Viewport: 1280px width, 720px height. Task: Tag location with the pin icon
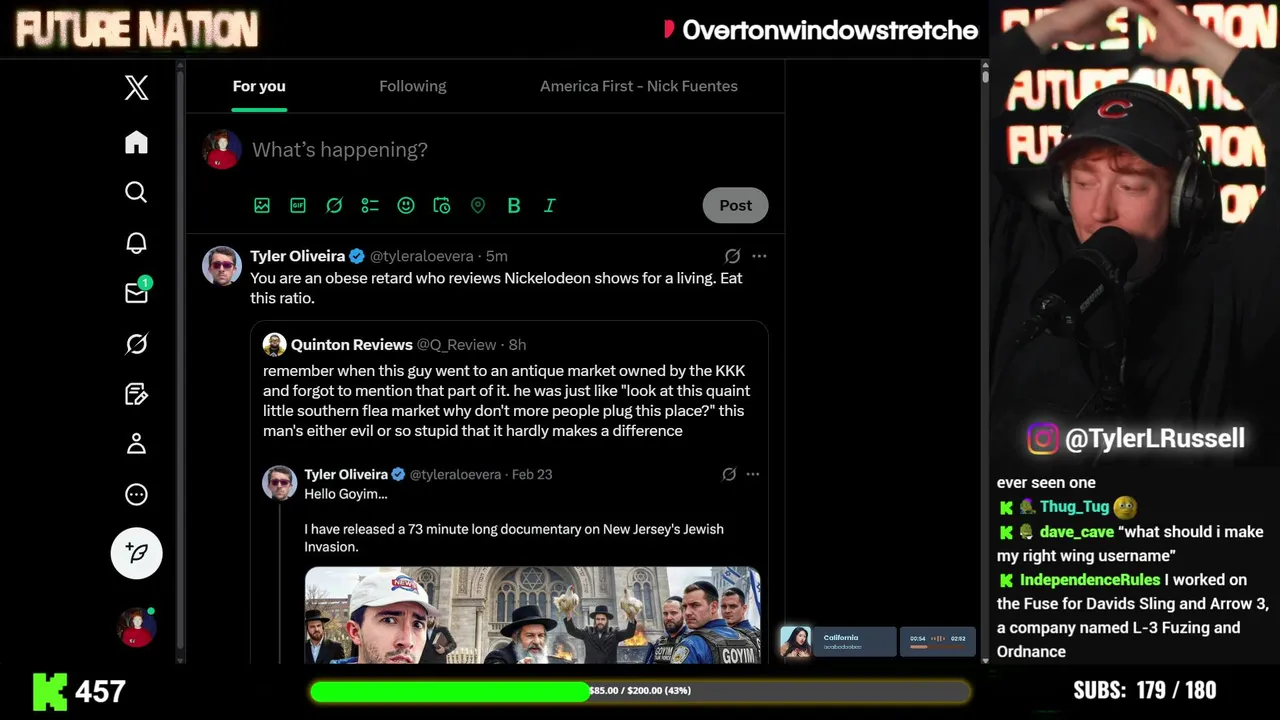pyautogui.click(x=478, y=205)
